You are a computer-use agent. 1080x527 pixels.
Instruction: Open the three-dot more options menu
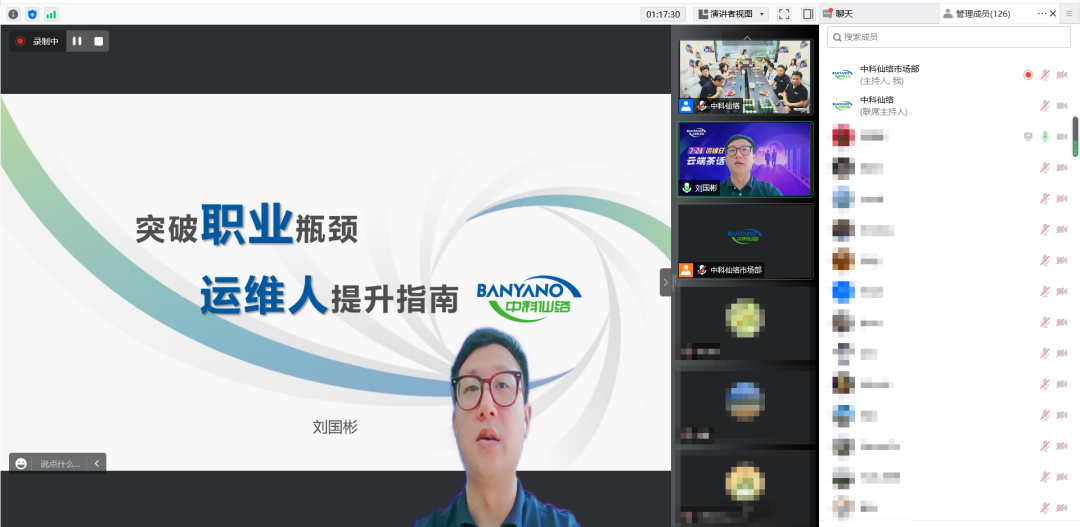pyautogui.click(x=1041, y=13)
